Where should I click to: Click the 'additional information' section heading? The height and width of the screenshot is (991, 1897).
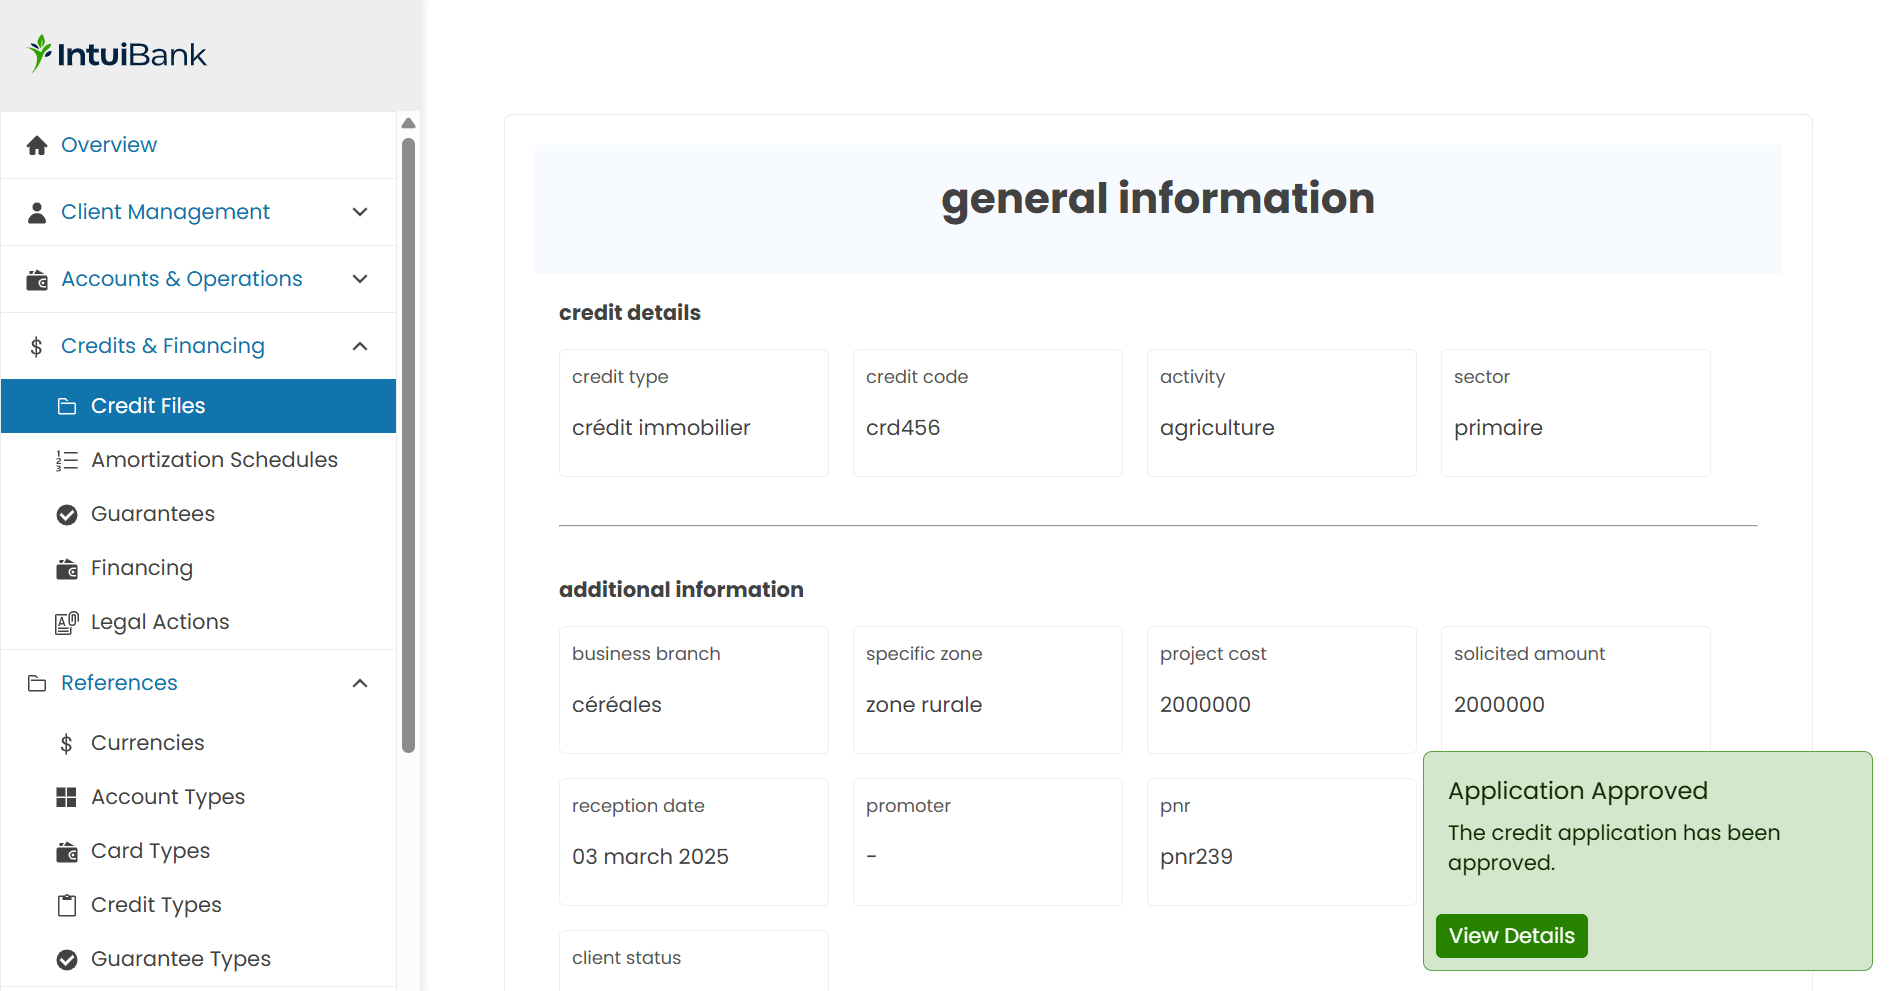click(681, 590)
